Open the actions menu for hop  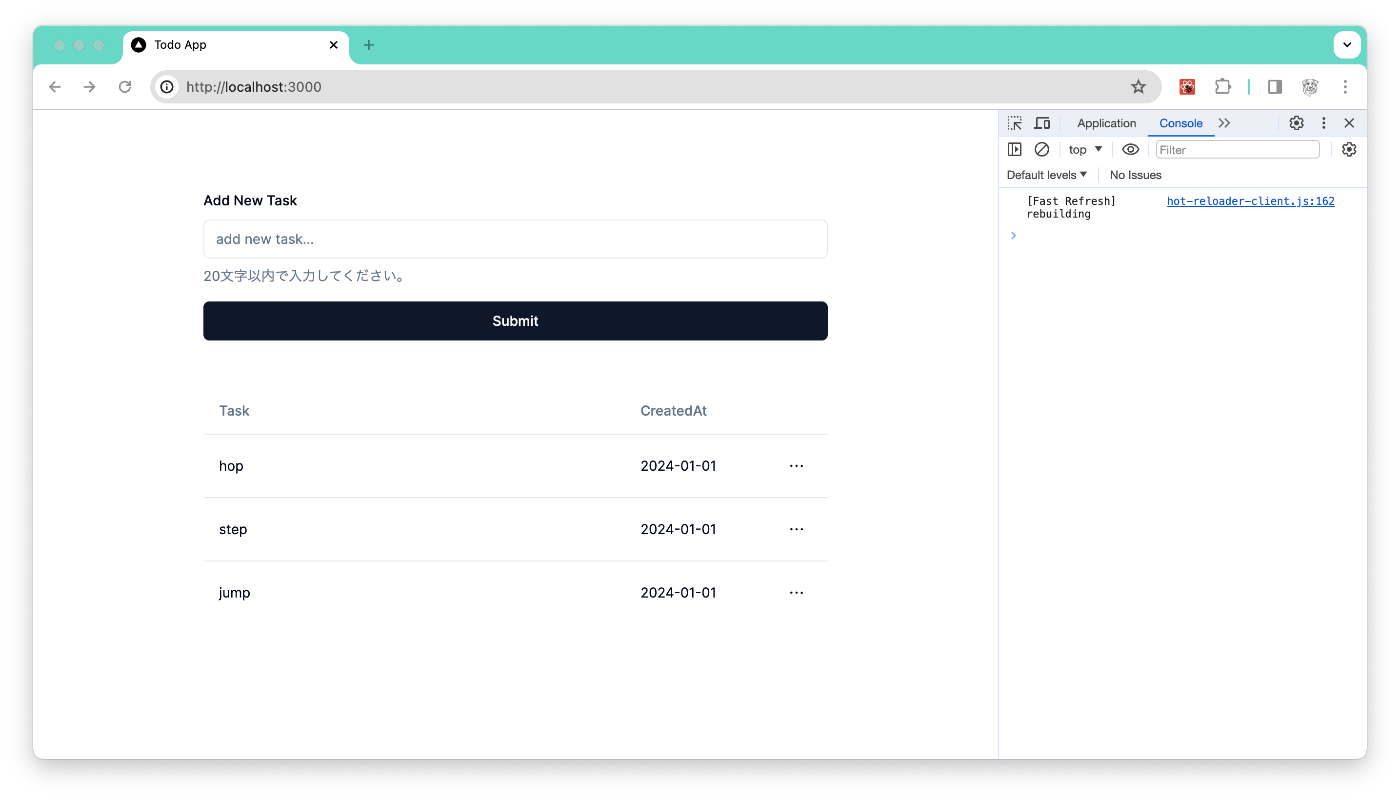(x=796, y=466)
